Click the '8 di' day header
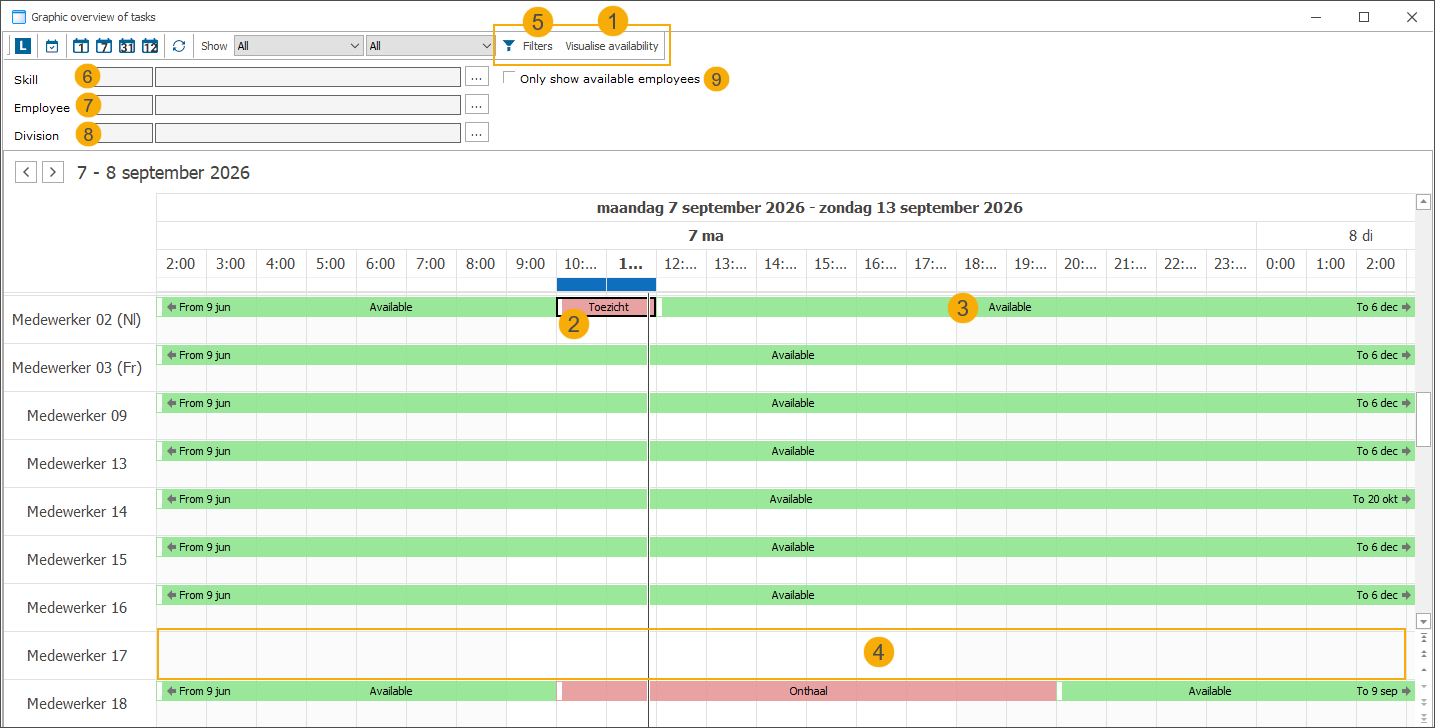 [x=1360, y=236]
